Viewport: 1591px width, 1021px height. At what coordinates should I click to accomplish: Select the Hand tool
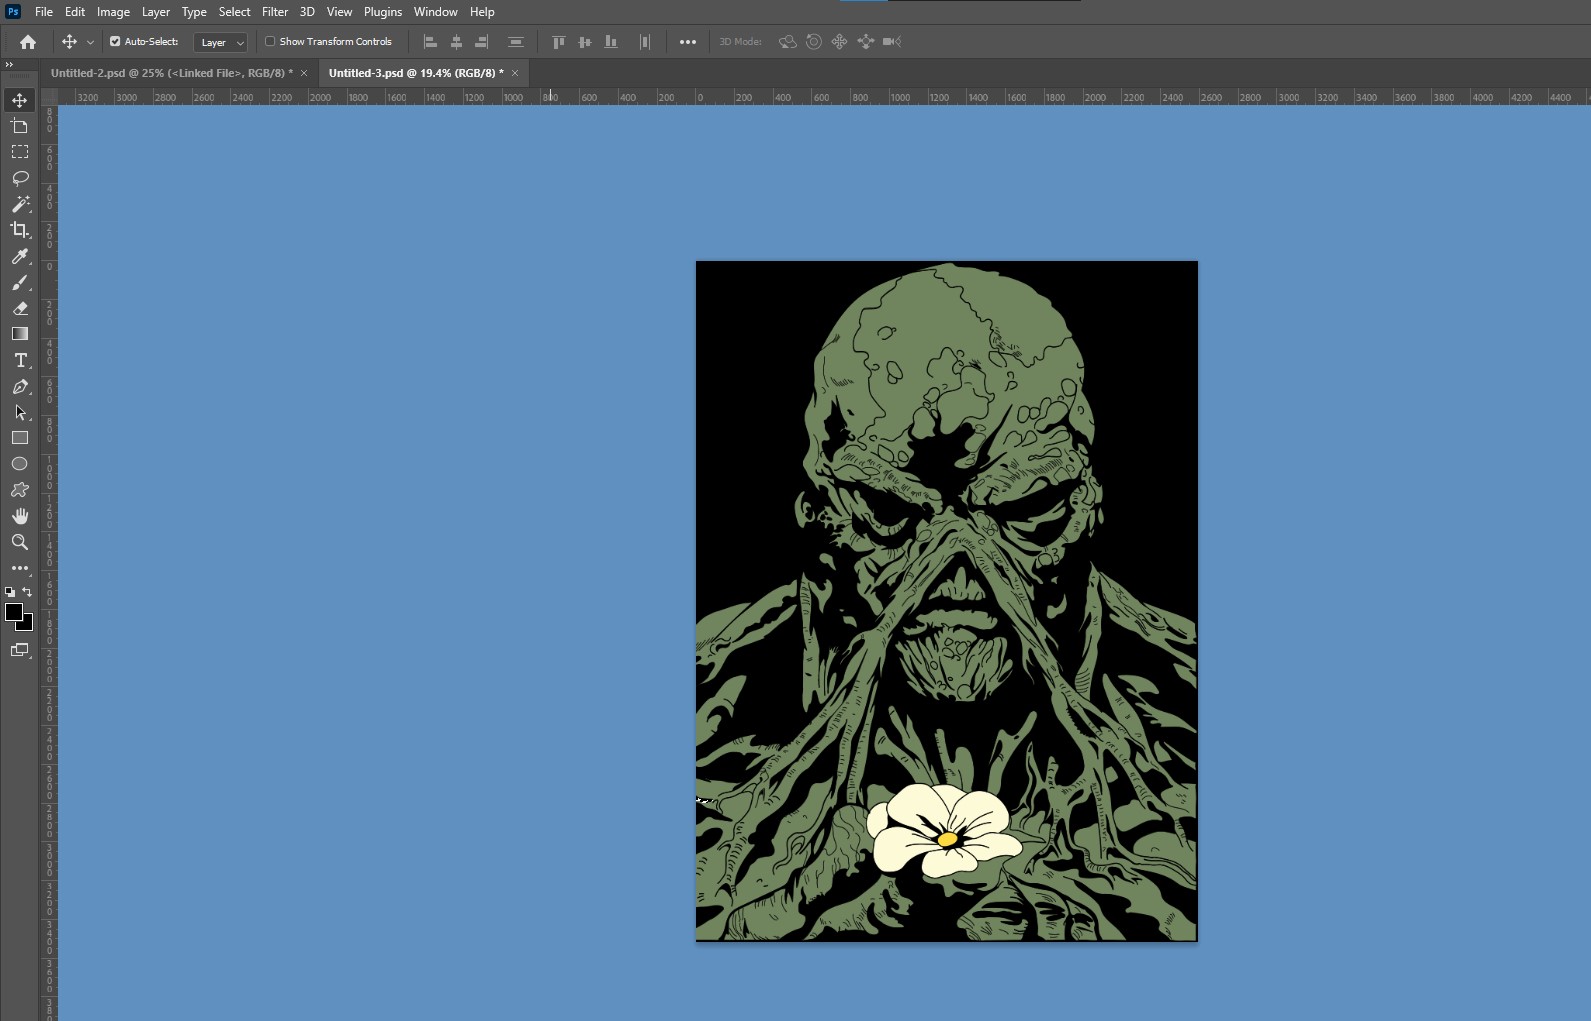19,516
